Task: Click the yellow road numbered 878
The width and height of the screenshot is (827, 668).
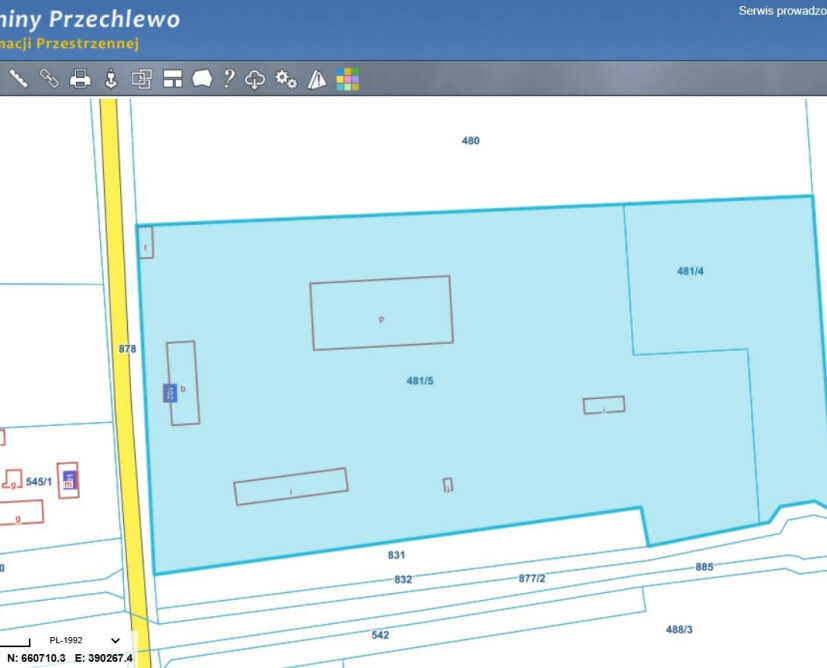Action: click(125, 349)
